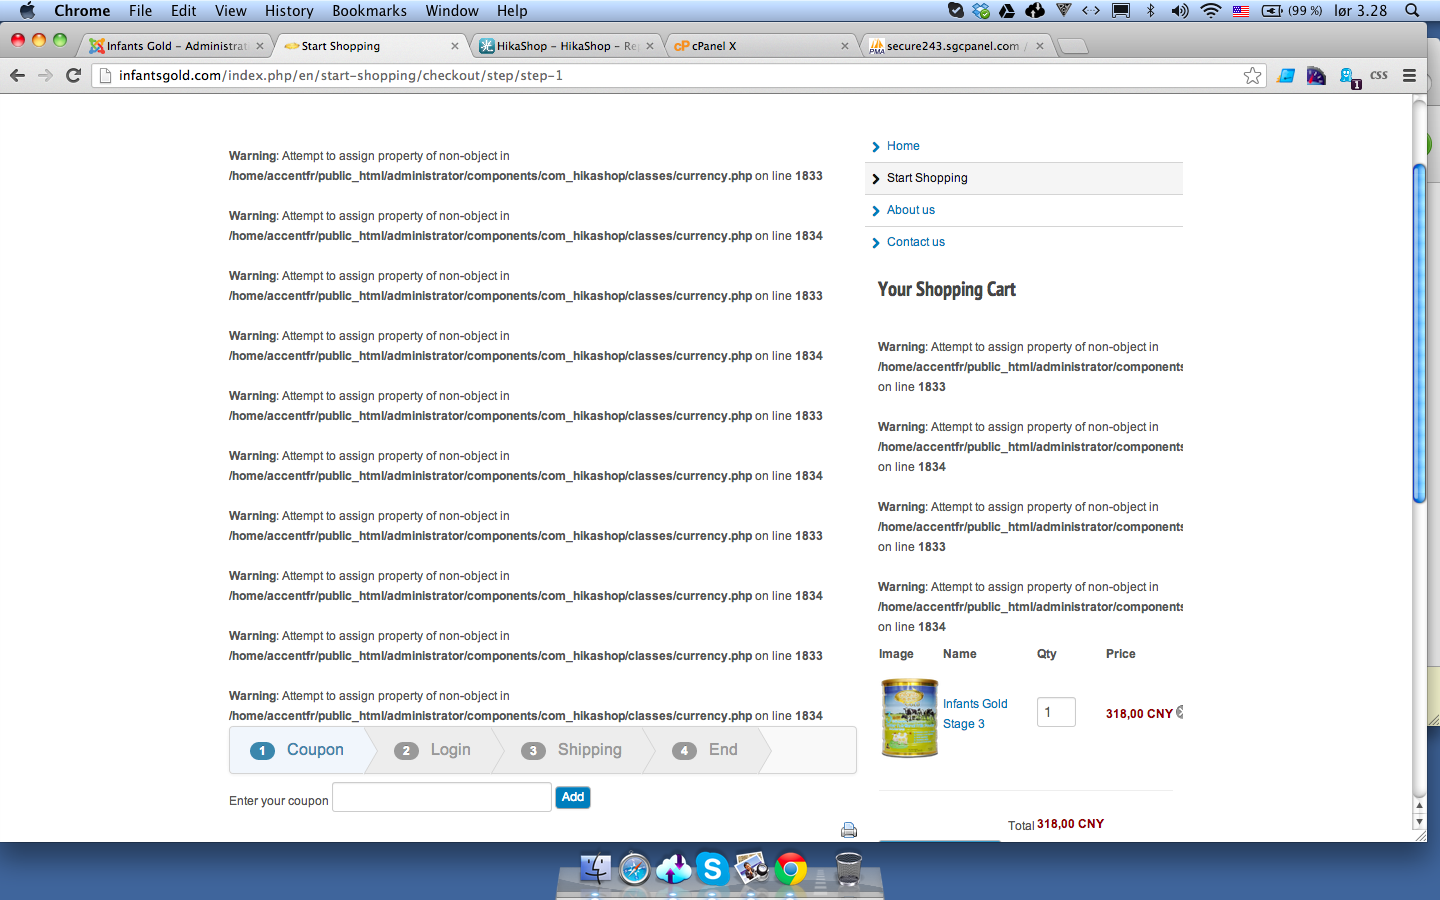The image size is (1440, 900).
Task: Open the File menu
Action: click(141, 11)
